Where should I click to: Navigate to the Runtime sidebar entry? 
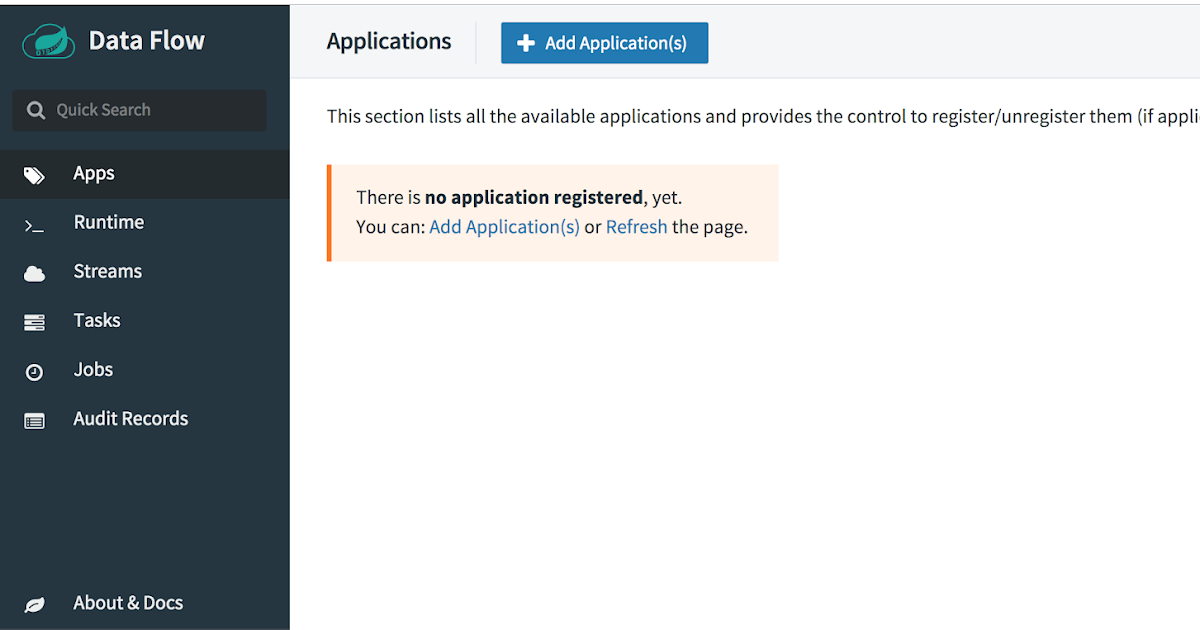107,222
